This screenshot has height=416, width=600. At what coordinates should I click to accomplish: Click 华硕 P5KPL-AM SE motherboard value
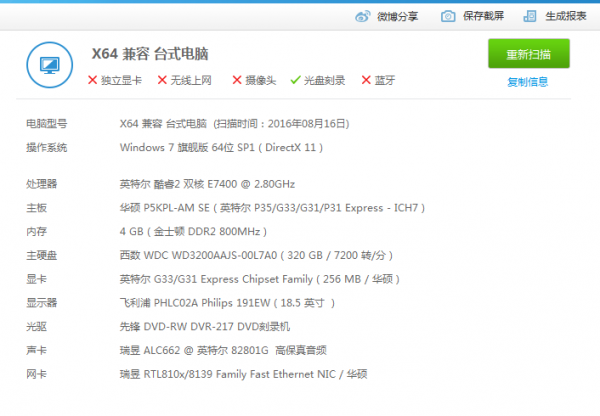click(x=272, y=208)
